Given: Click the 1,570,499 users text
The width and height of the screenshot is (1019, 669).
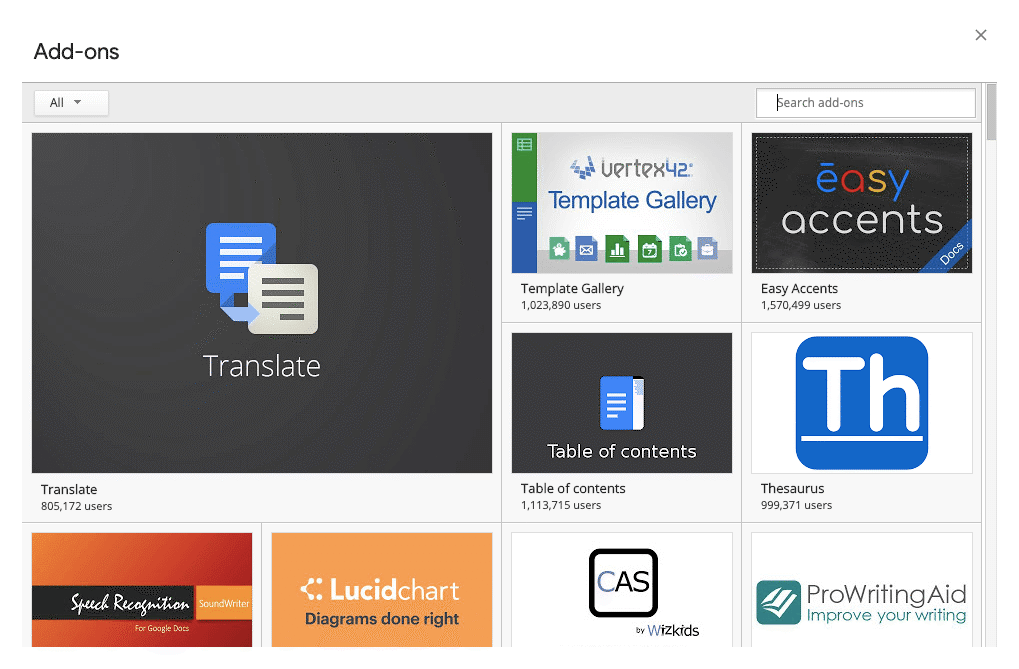Looking at the screenshot, I should 801,305.
